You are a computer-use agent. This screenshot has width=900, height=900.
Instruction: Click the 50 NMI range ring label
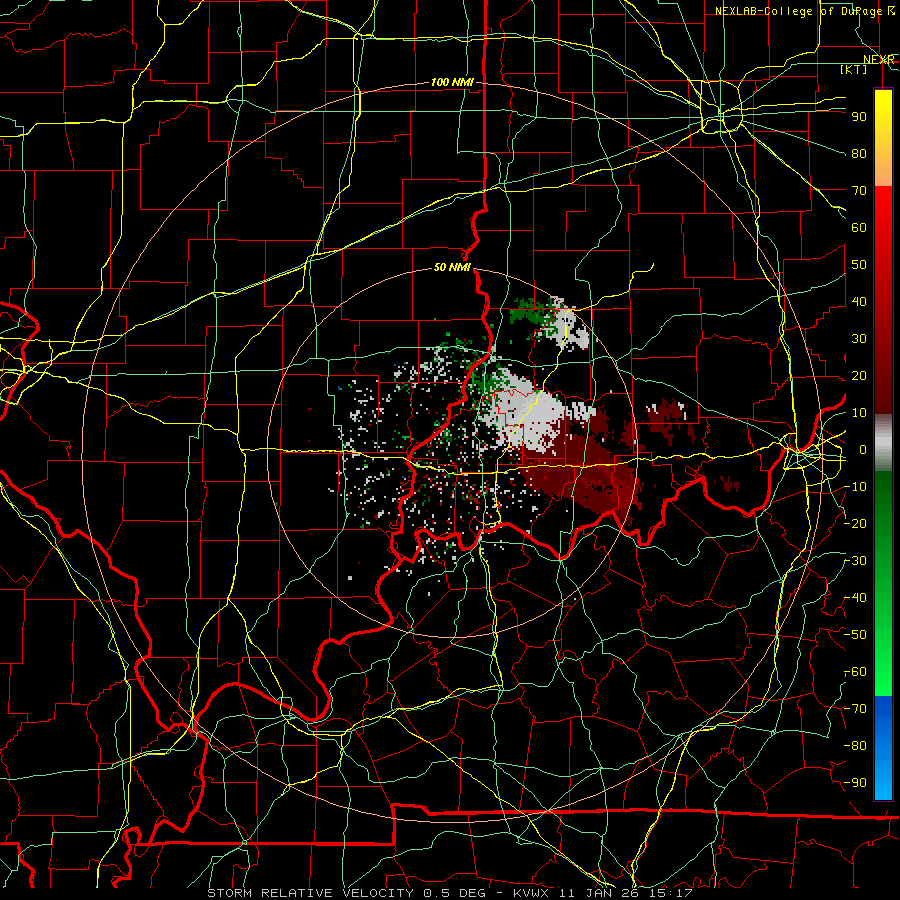pyautogui.click(x=452, y=267)
